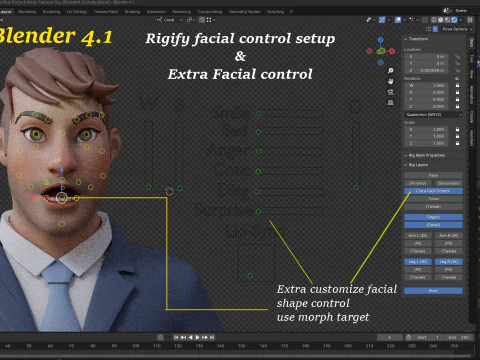
Task: Select the Smile slider control handle
Action: click(x=259, y=114)
